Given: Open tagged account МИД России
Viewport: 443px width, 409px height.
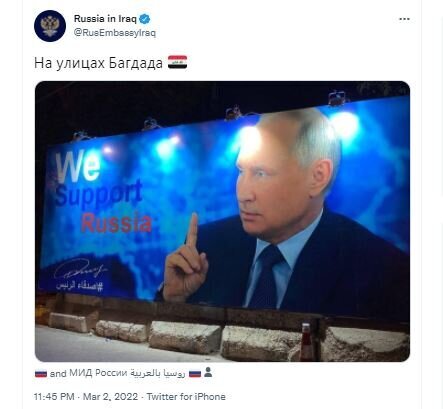Looking at the screenshot, I should 98,373.
